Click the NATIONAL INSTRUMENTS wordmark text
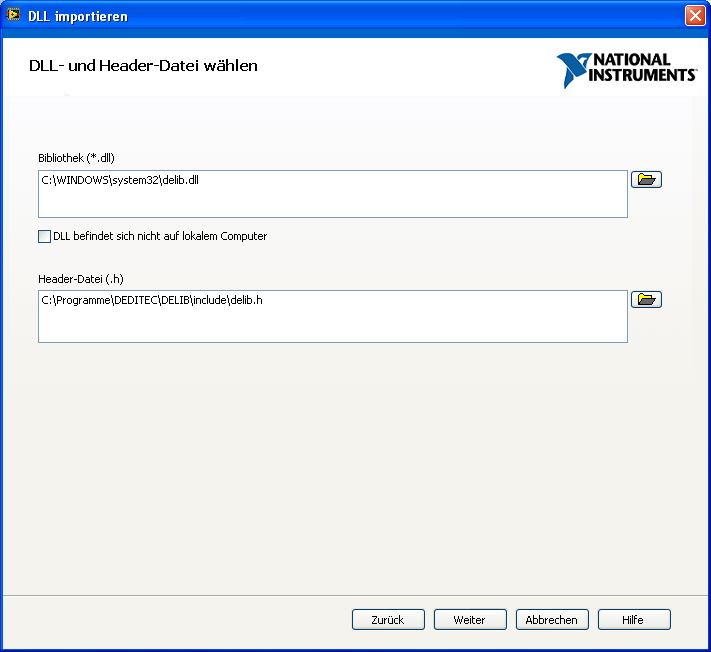 tap(643, 68)
